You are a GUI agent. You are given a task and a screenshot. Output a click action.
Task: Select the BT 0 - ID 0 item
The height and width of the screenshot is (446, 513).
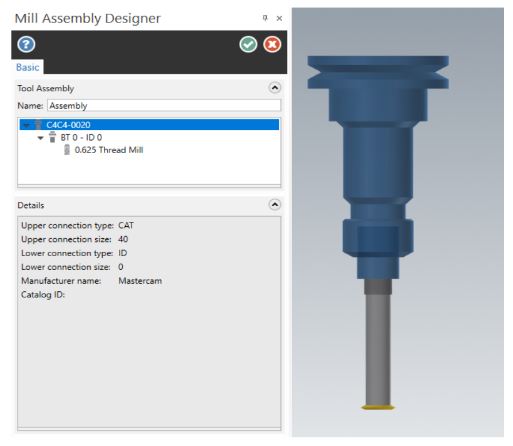[81, 137]
